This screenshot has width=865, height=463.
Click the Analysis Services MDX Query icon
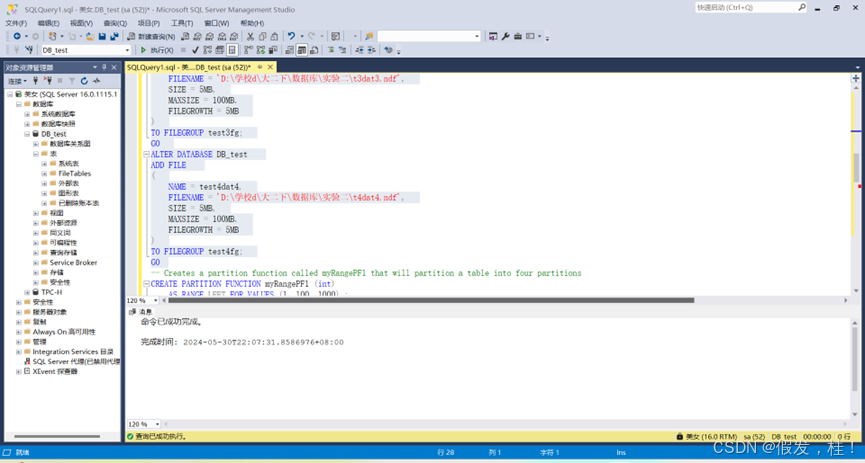point(197,36)
